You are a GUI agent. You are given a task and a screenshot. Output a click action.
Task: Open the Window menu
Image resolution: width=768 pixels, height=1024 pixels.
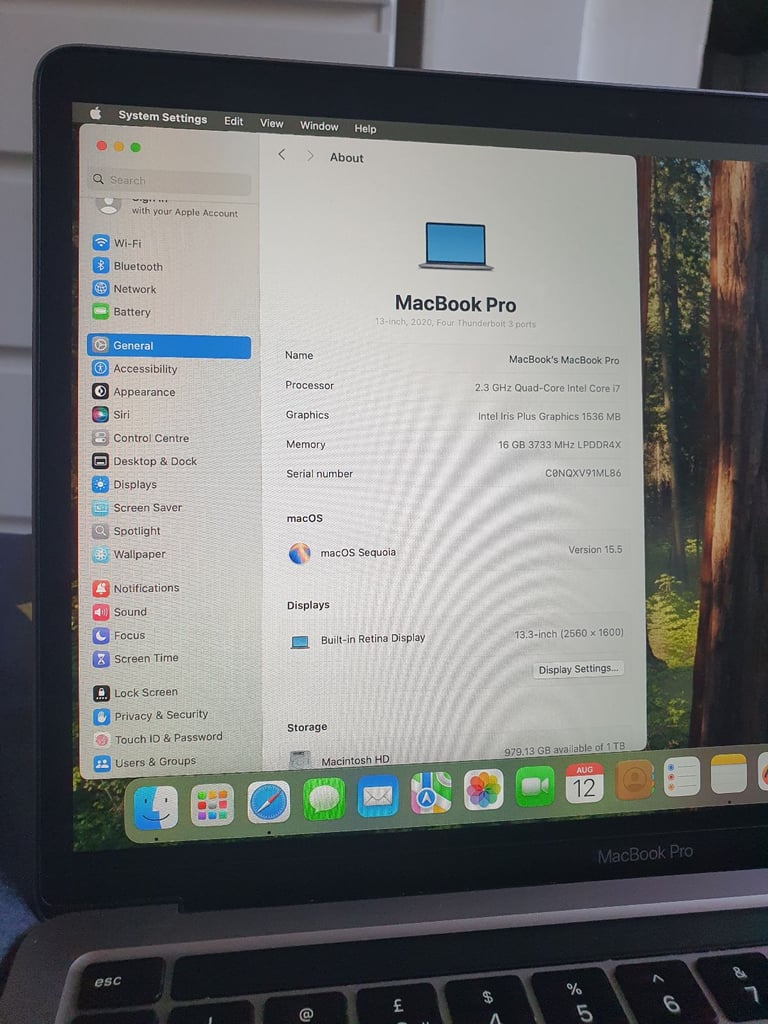coord(319,126)
